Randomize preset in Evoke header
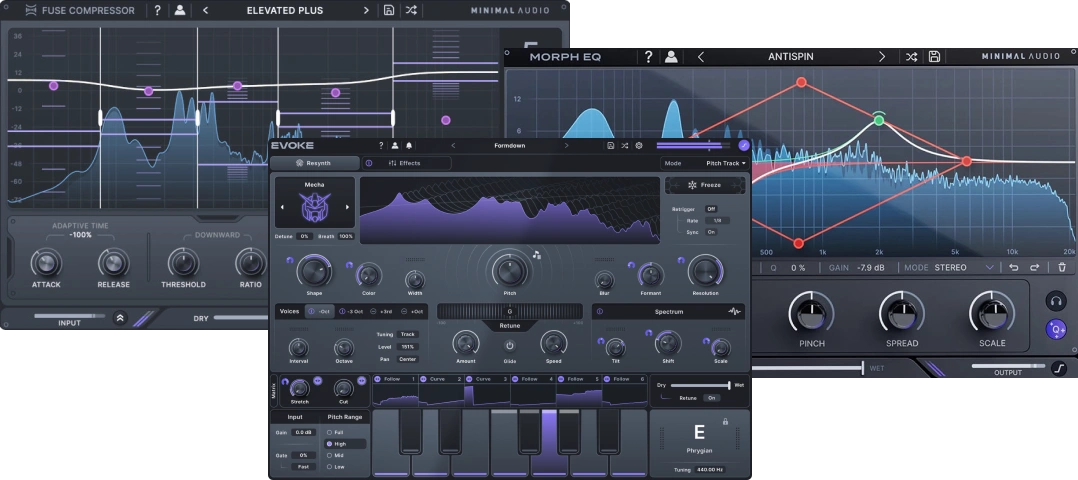The height and width of the screenshot is (480, 1078). pyautogui.click(x=624, y=146)
